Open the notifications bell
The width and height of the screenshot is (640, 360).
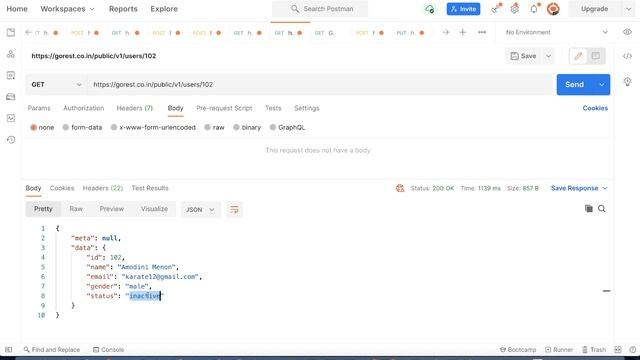click(534, 9)
